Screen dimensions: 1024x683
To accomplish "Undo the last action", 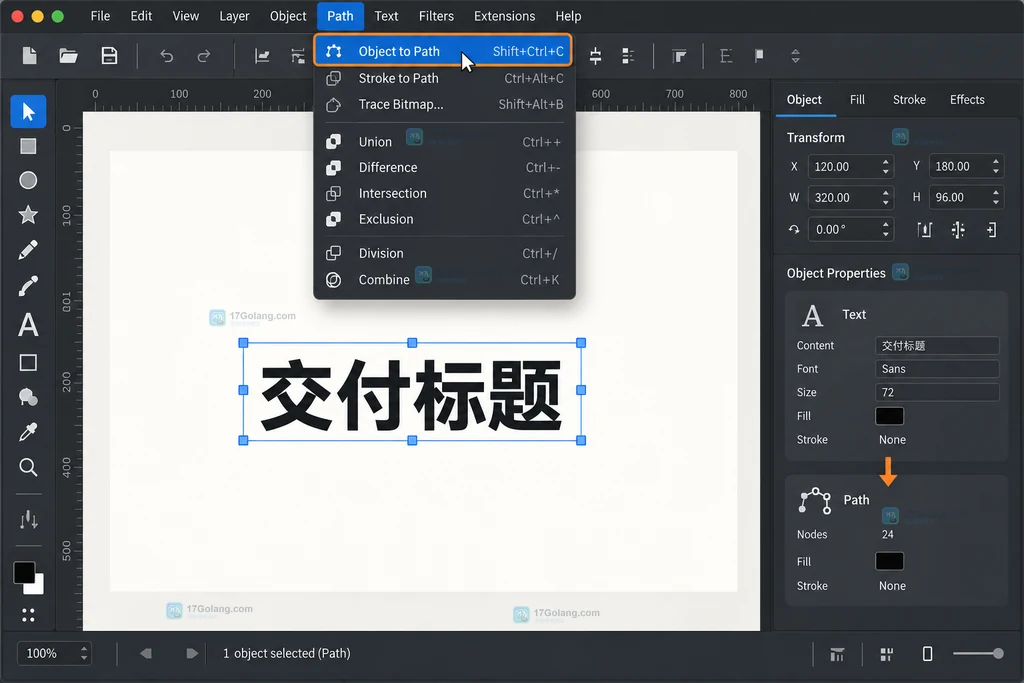I will tap(167, 56).
